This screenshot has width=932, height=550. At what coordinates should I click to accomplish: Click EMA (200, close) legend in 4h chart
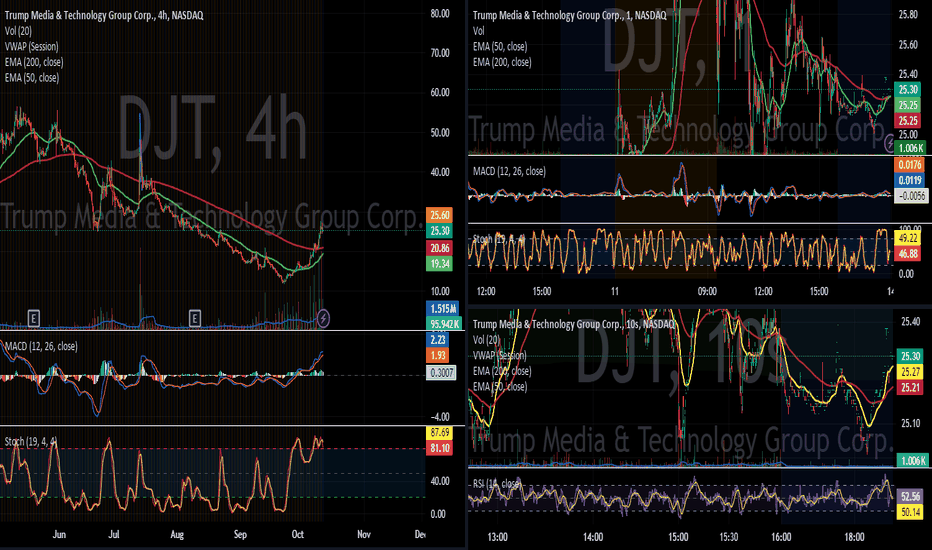click(34, 62)
